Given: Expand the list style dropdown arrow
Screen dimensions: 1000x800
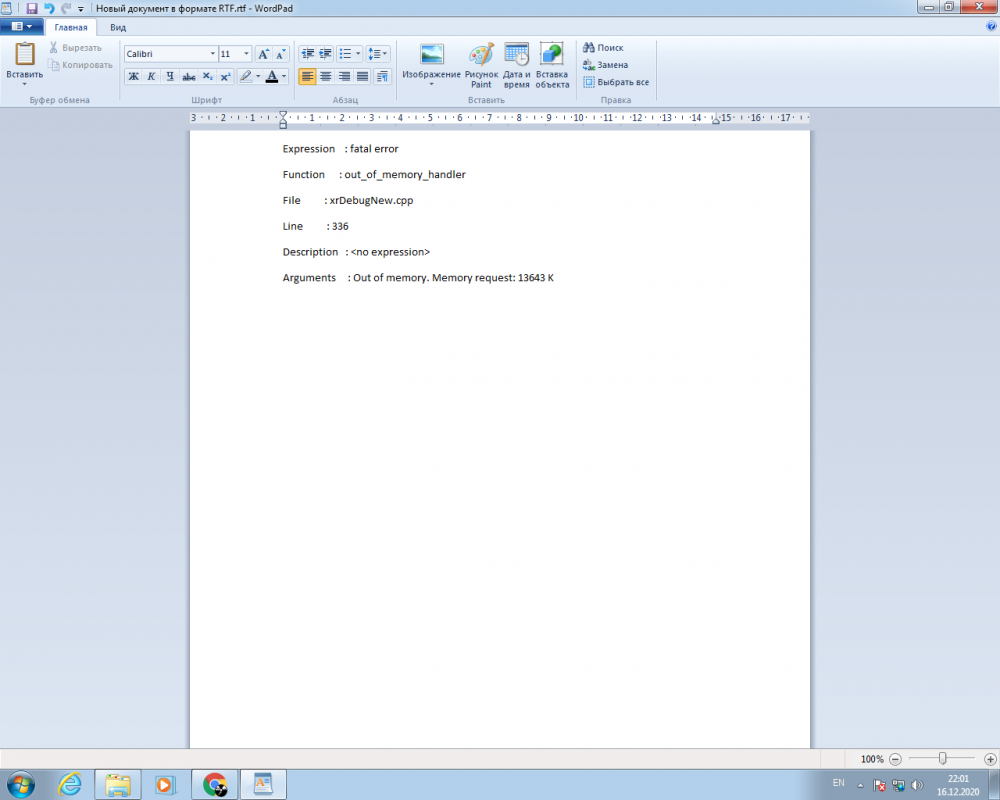Looking at the screenshot, I should click(358, 54).
